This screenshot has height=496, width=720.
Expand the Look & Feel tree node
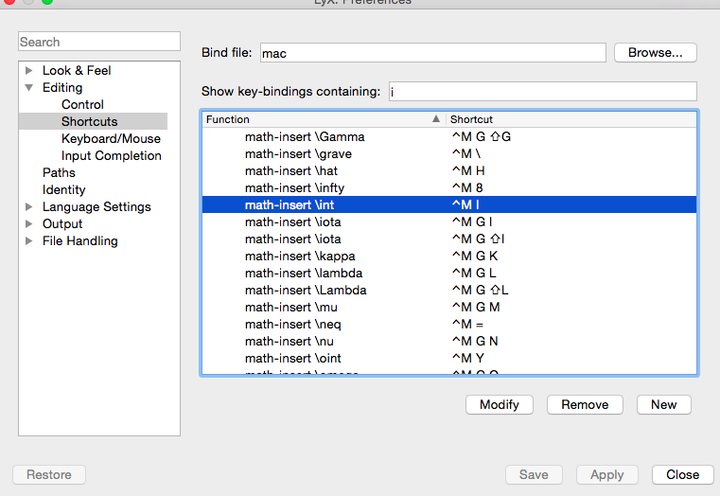(29, 70)
